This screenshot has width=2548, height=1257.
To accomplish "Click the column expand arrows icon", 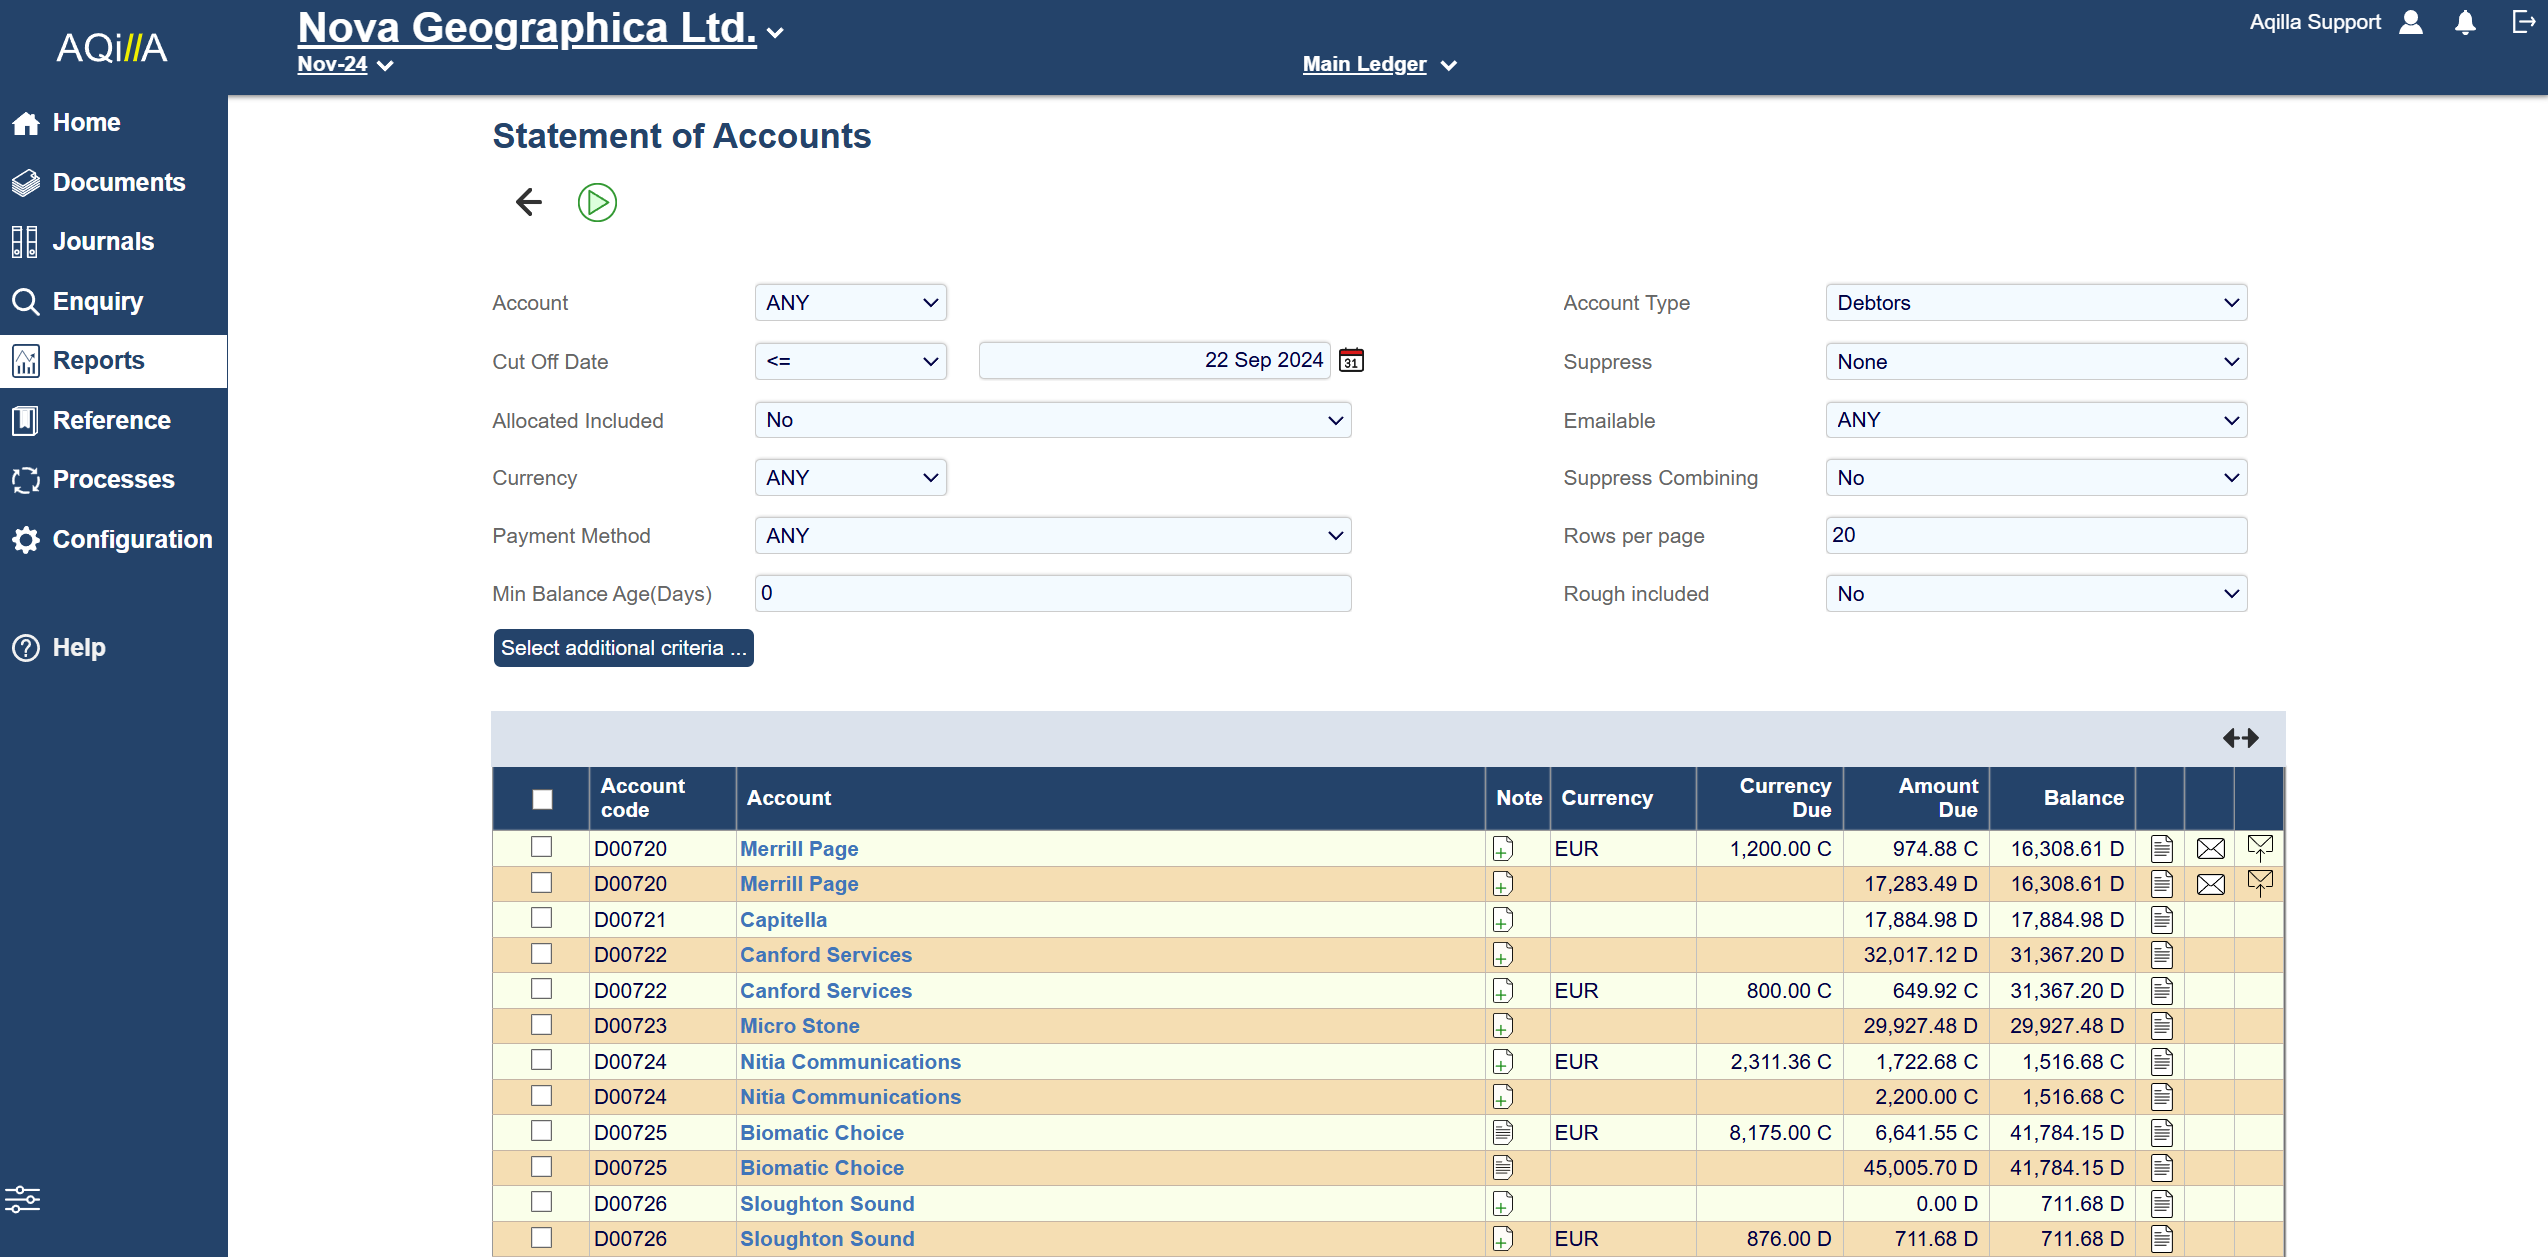I will [2240, 738].
